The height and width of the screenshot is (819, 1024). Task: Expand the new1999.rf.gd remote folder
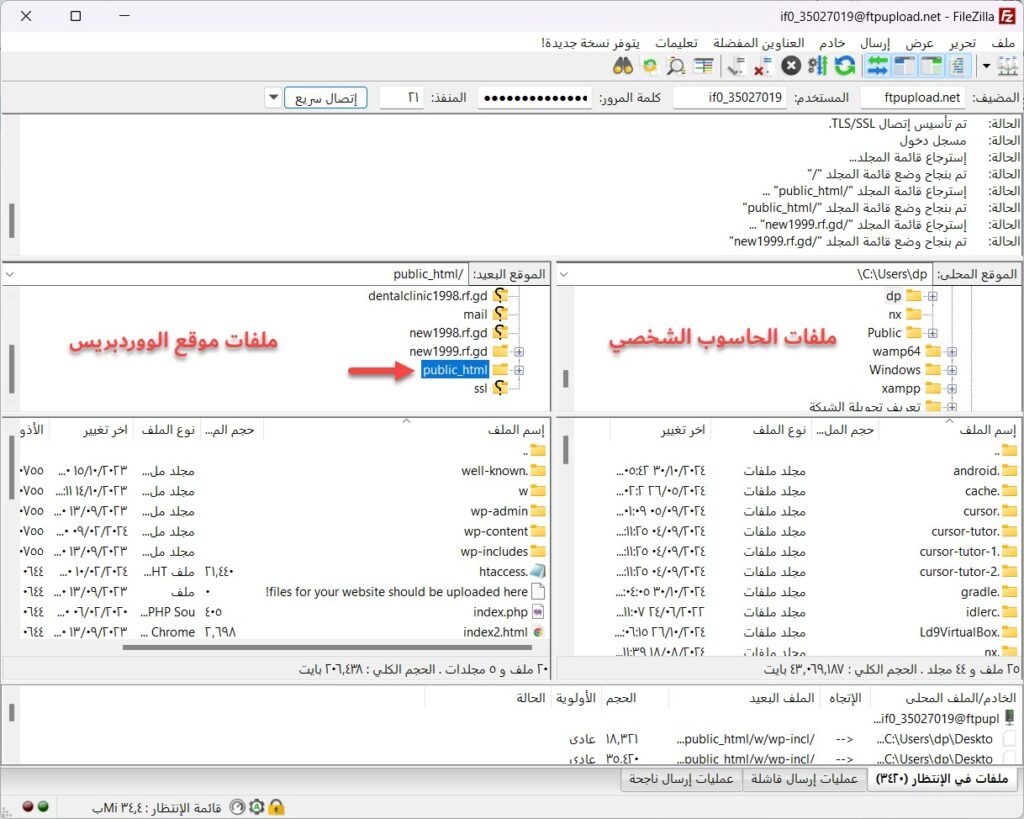click(x=519, y=351)
